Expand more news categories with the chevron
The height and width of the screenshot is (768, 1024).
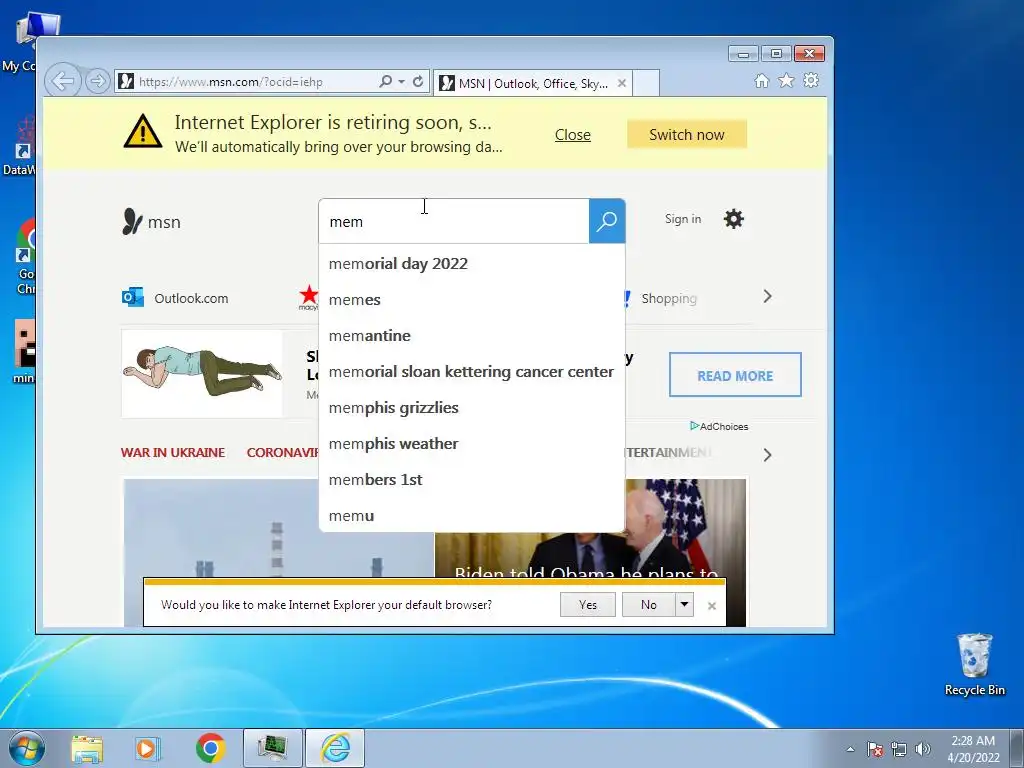coord(767,455)
